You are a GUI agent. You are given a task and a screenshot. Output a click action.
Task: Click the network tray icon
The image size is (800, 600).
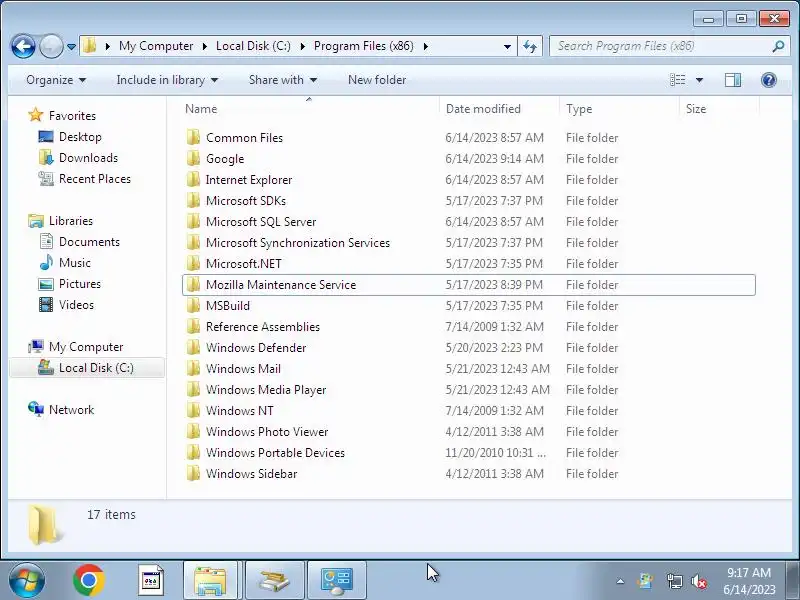(674, 581)
